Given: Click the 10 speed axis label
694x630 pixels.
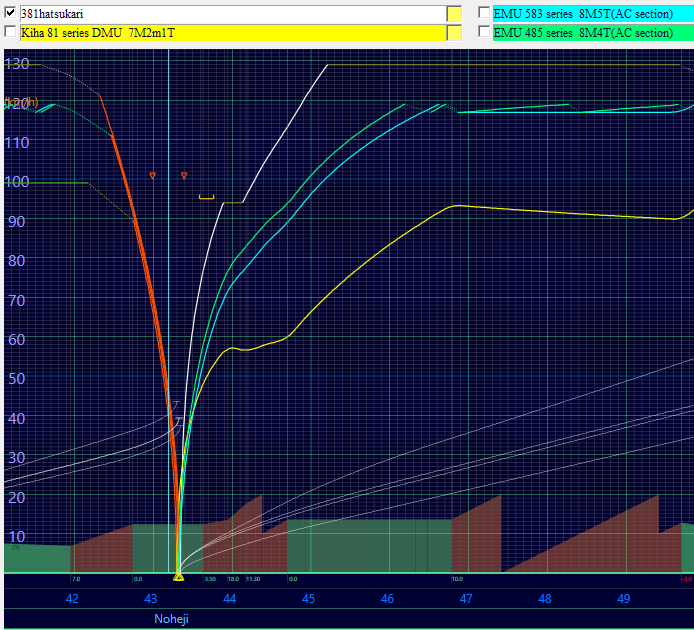Looking at the screenshot, I should point(17,537).
